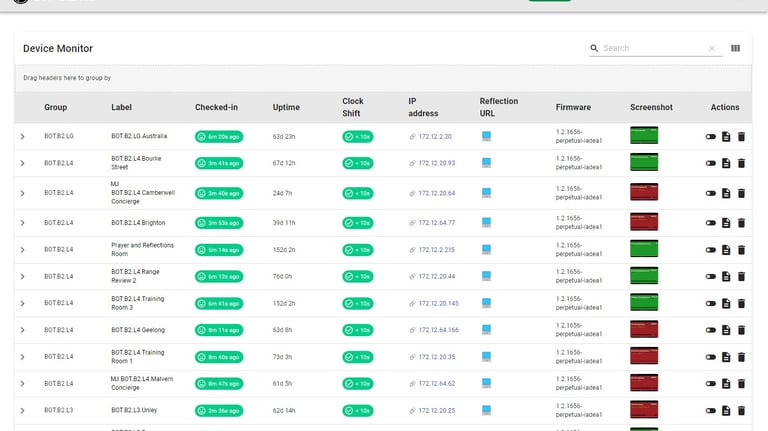This screenshot has width=768, height=431.
Task: Toggle the switch for Camberwell Concierge
Action: click(711, 193)
